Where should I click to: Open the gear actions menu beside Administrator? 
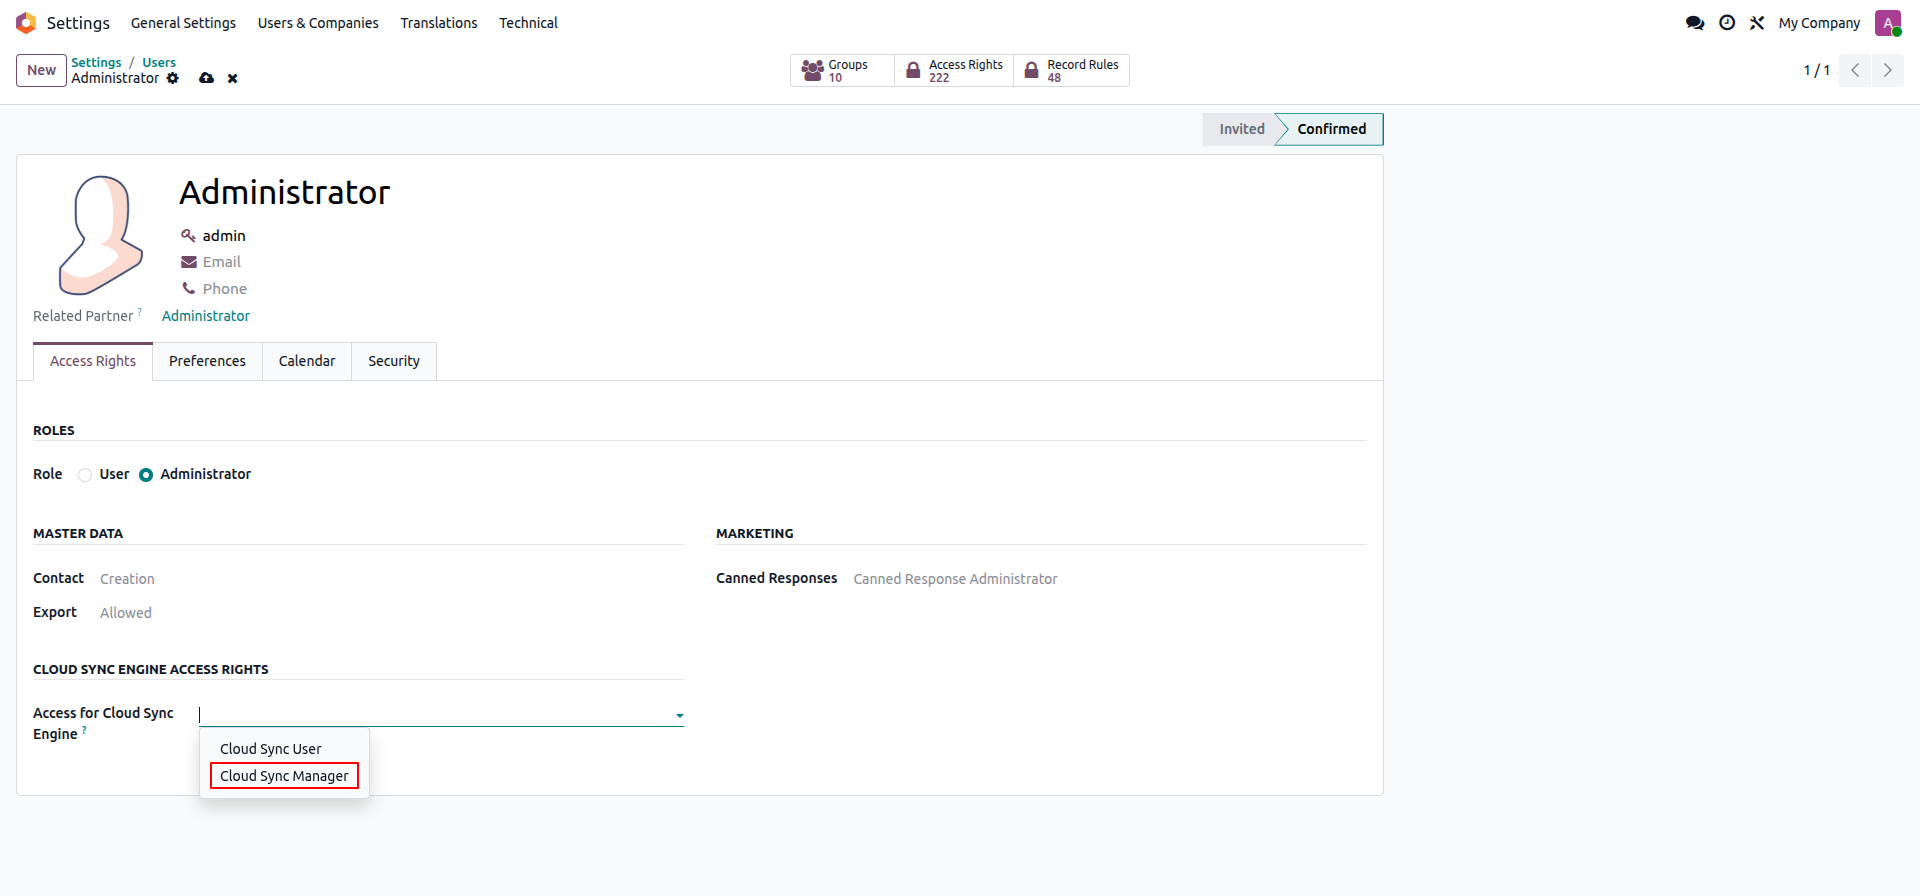173,78
